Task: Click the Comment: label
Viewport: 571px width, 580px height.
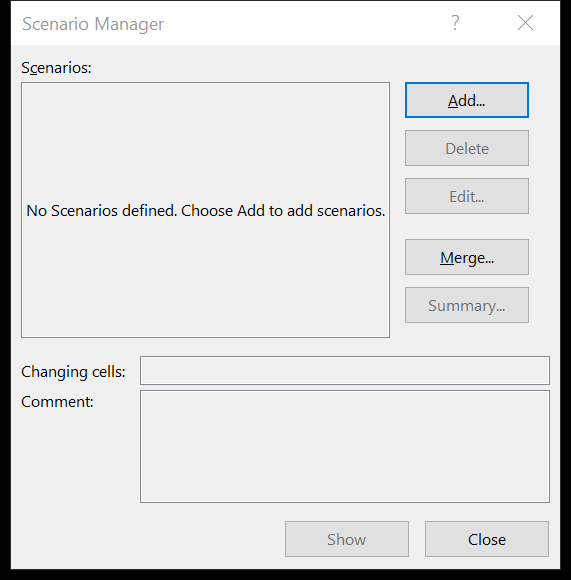Action: pos(57,402)
